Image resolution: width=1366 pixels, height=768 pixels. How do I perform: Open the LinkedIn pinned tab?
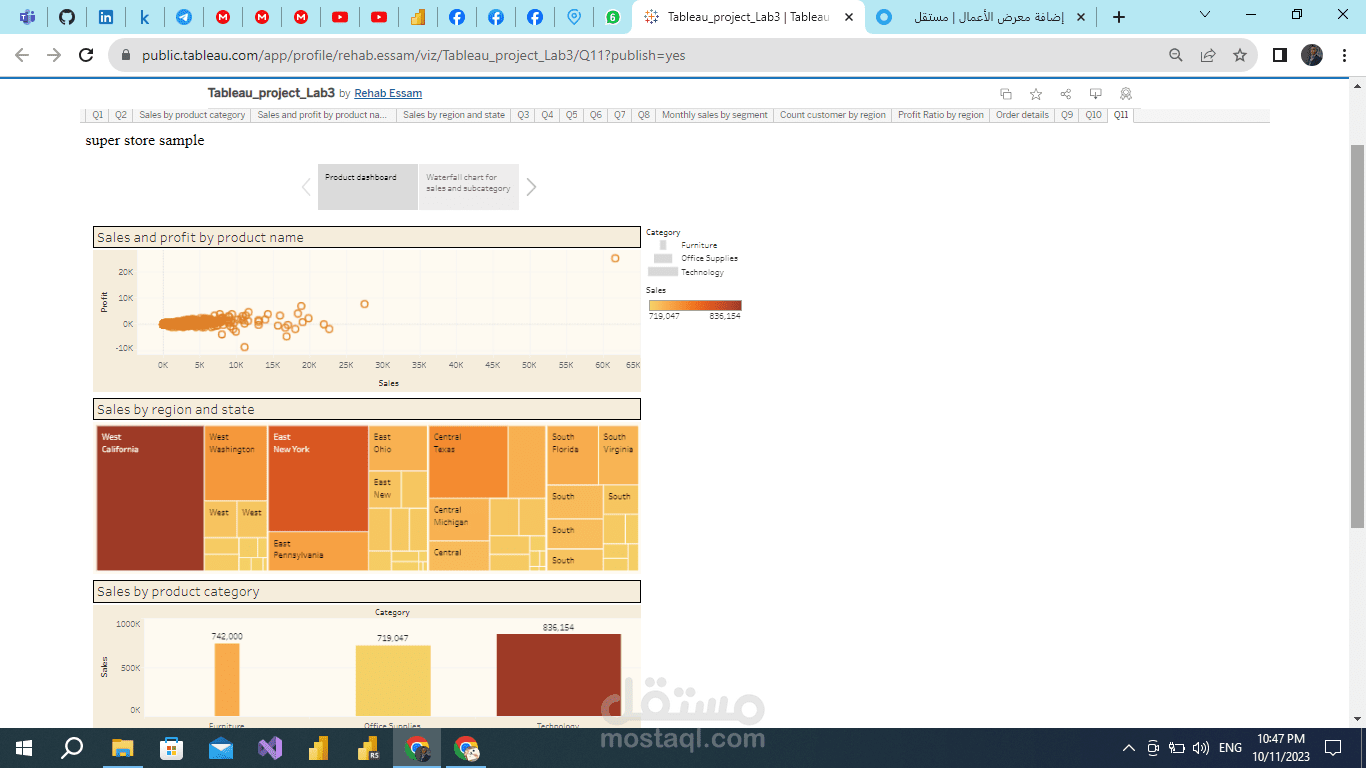(105, 17)
